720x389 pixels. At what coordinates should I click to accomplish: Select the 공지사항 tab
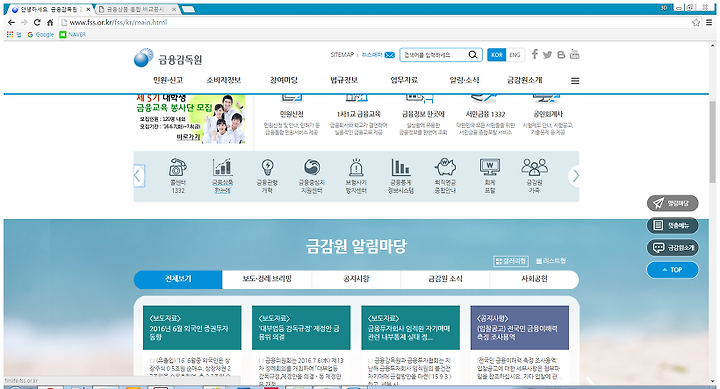click(x=356, y=279)
